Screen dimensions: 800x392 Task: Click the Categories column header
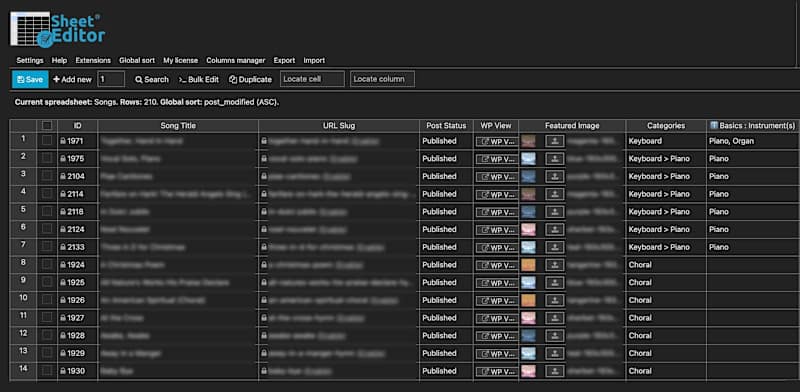point(666,126)
